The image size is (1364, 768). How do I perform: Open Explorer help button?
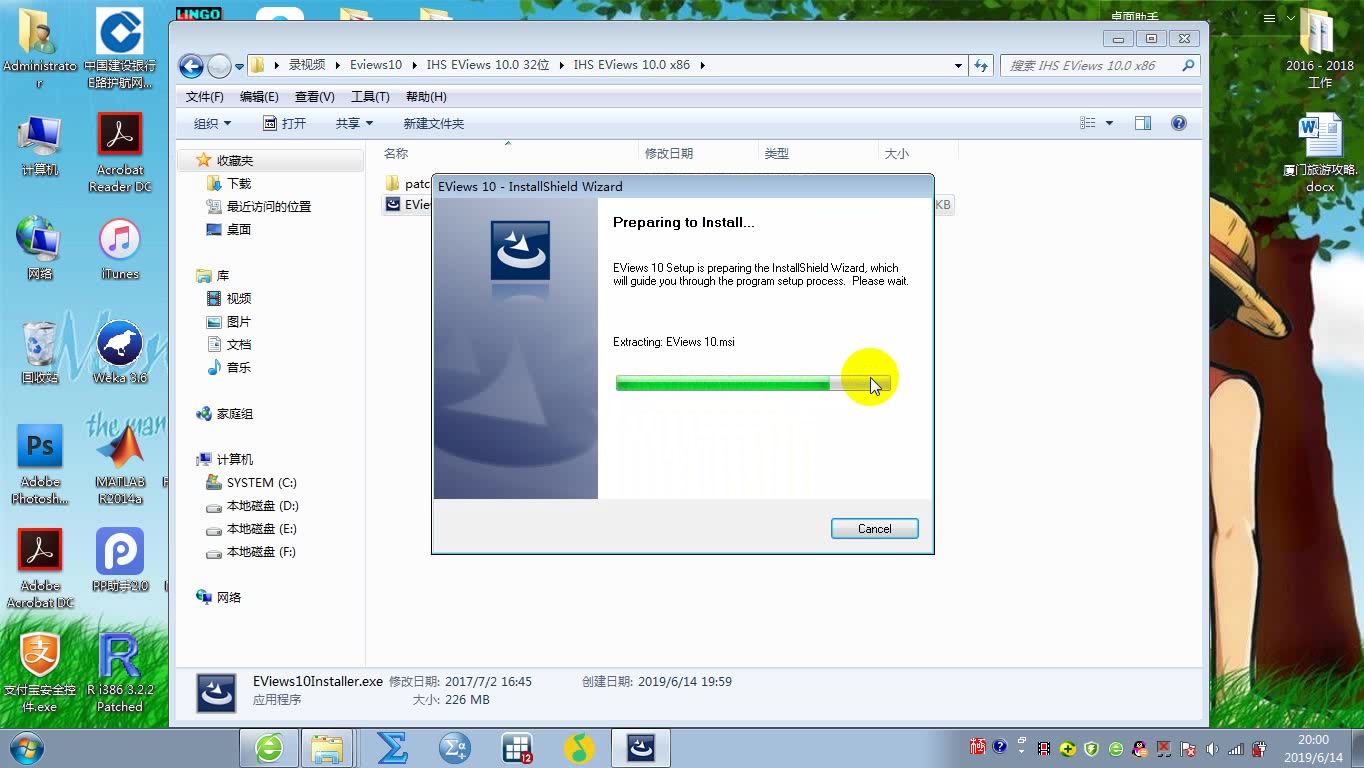1179,123
